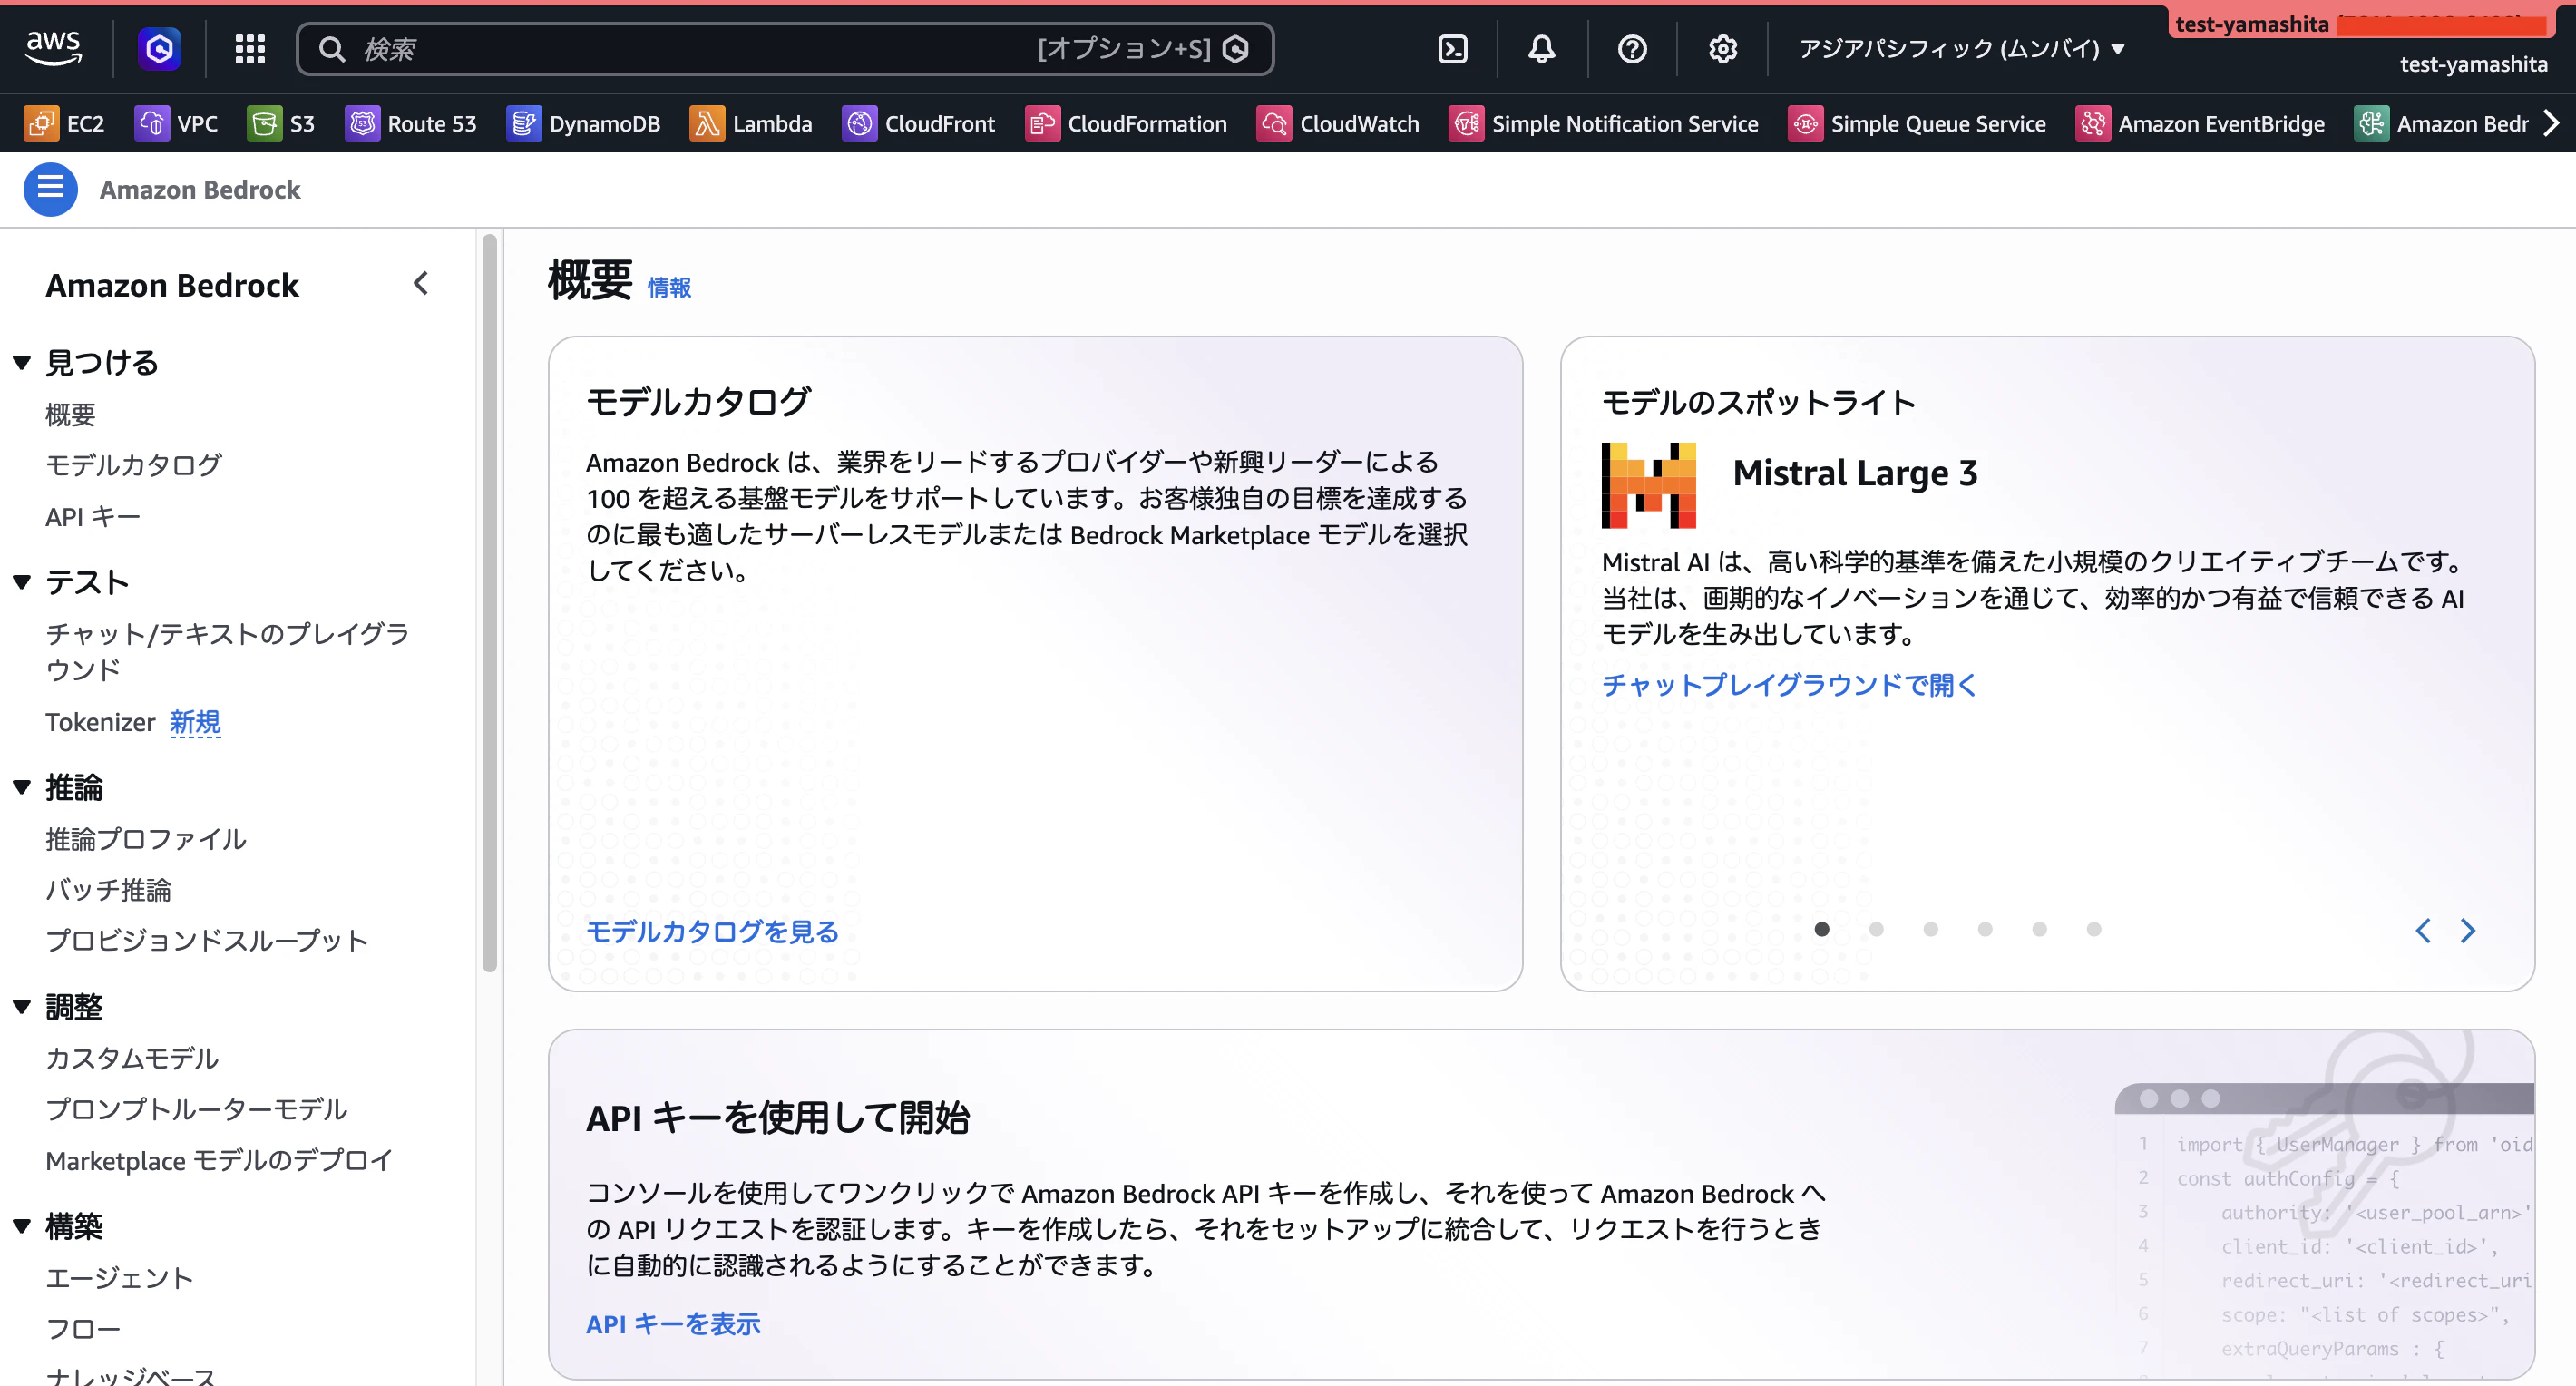This screenshot has width=2576, height=1386.
Task: Select the fourth carousel dot
Action: 1985,930
